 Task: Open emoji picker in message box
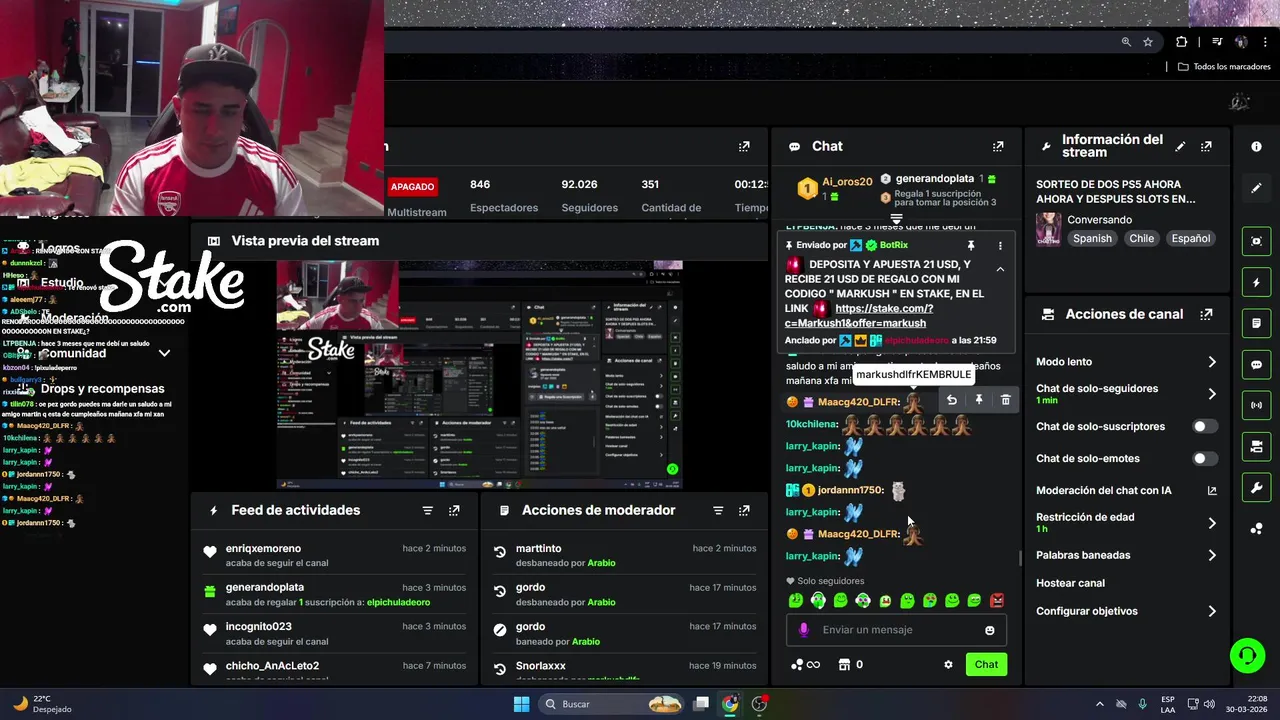click(990, 630)
